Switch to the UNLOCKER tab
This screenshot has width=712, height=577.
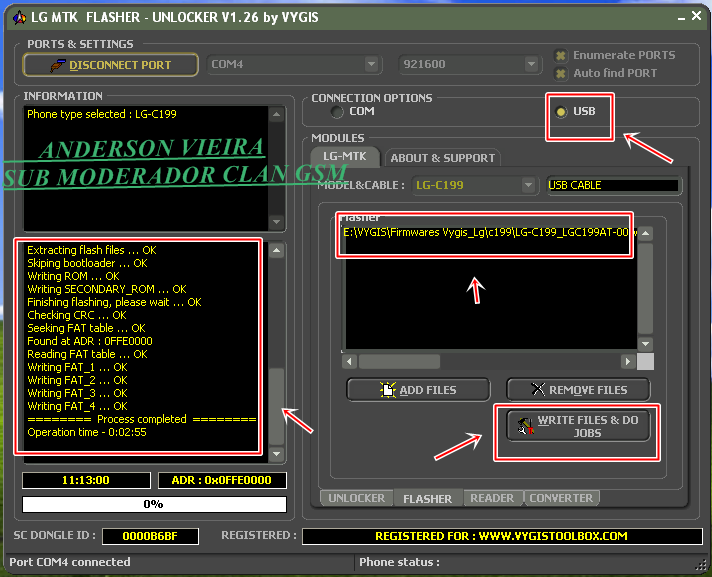[356, 498]
